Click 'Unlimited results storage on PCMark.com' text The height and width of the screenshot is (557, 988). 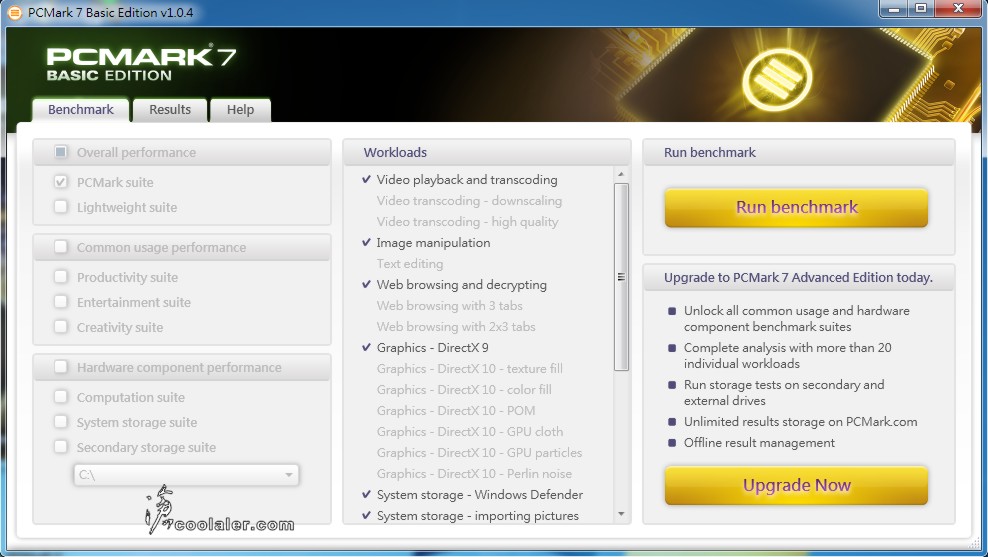point(801,422)
